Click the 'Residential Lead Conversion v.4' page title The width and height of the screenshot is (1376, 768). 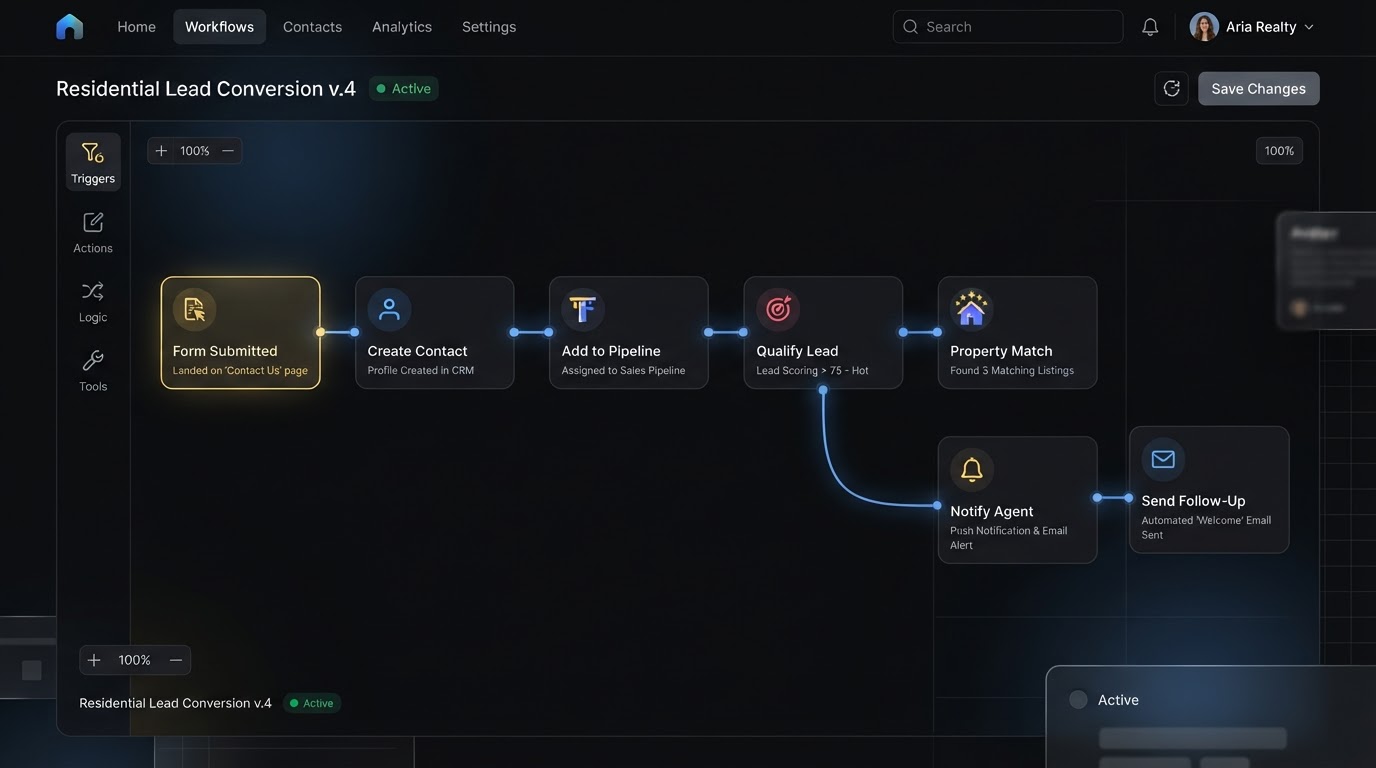click(x=206, y=88)
